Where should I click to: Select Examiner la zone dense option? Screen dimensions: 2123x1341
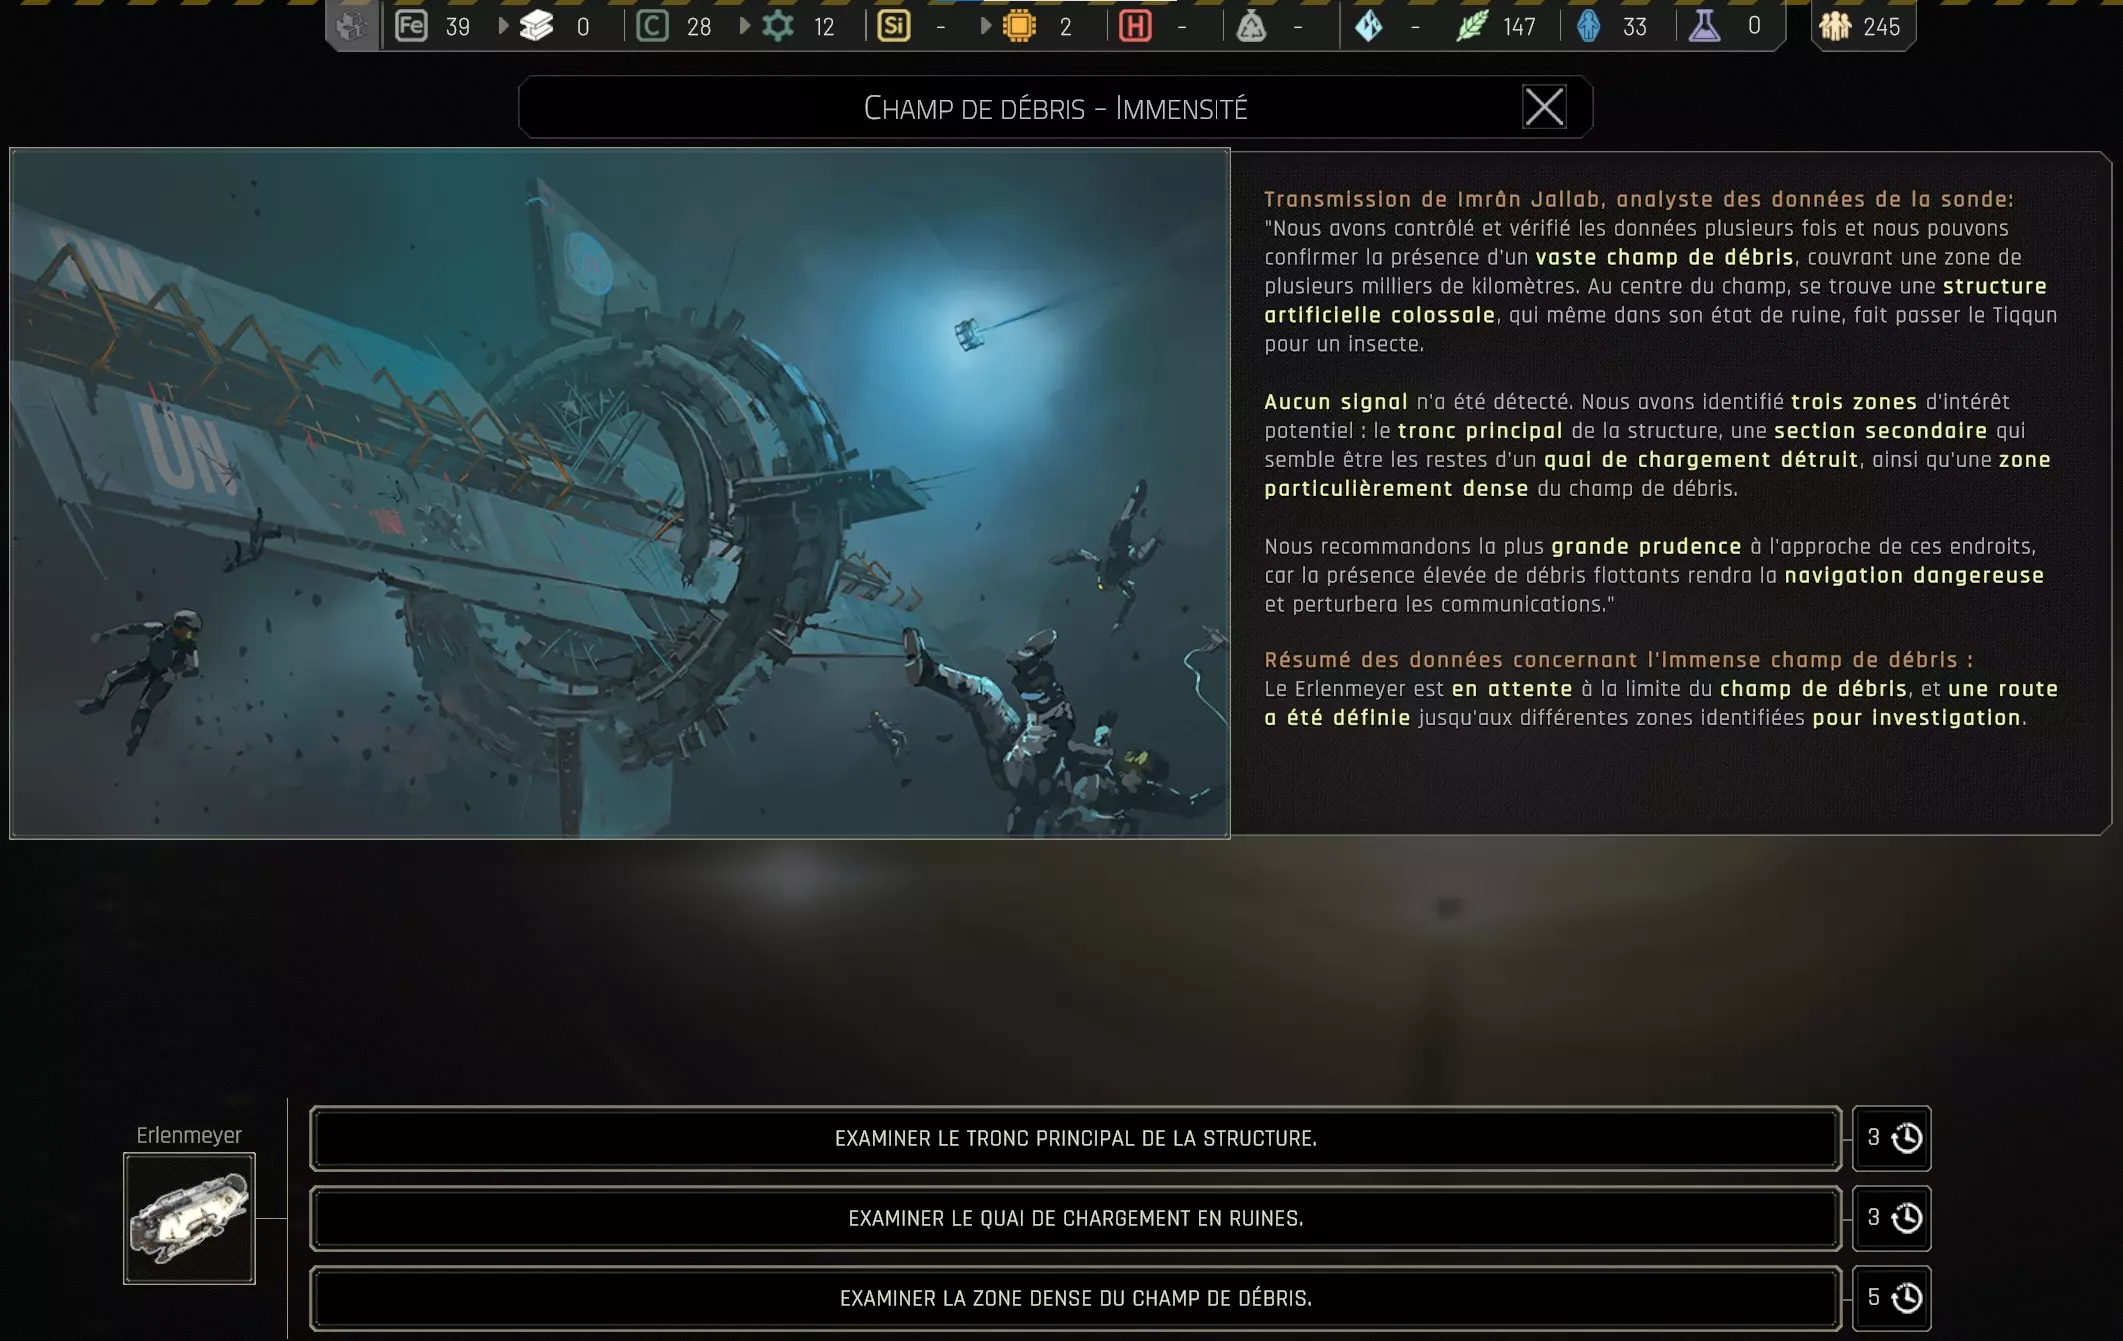click(1075, 1298)
